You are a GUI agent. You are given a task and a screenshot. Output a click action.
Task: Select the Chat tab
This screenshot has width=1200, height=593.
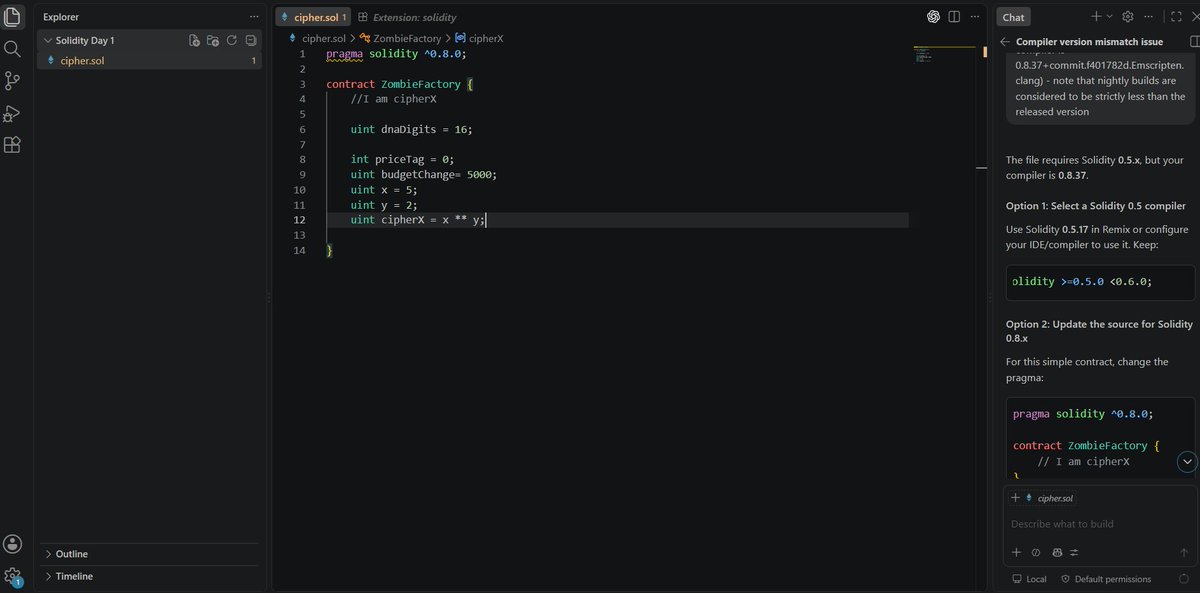[x=1013, y=17]
